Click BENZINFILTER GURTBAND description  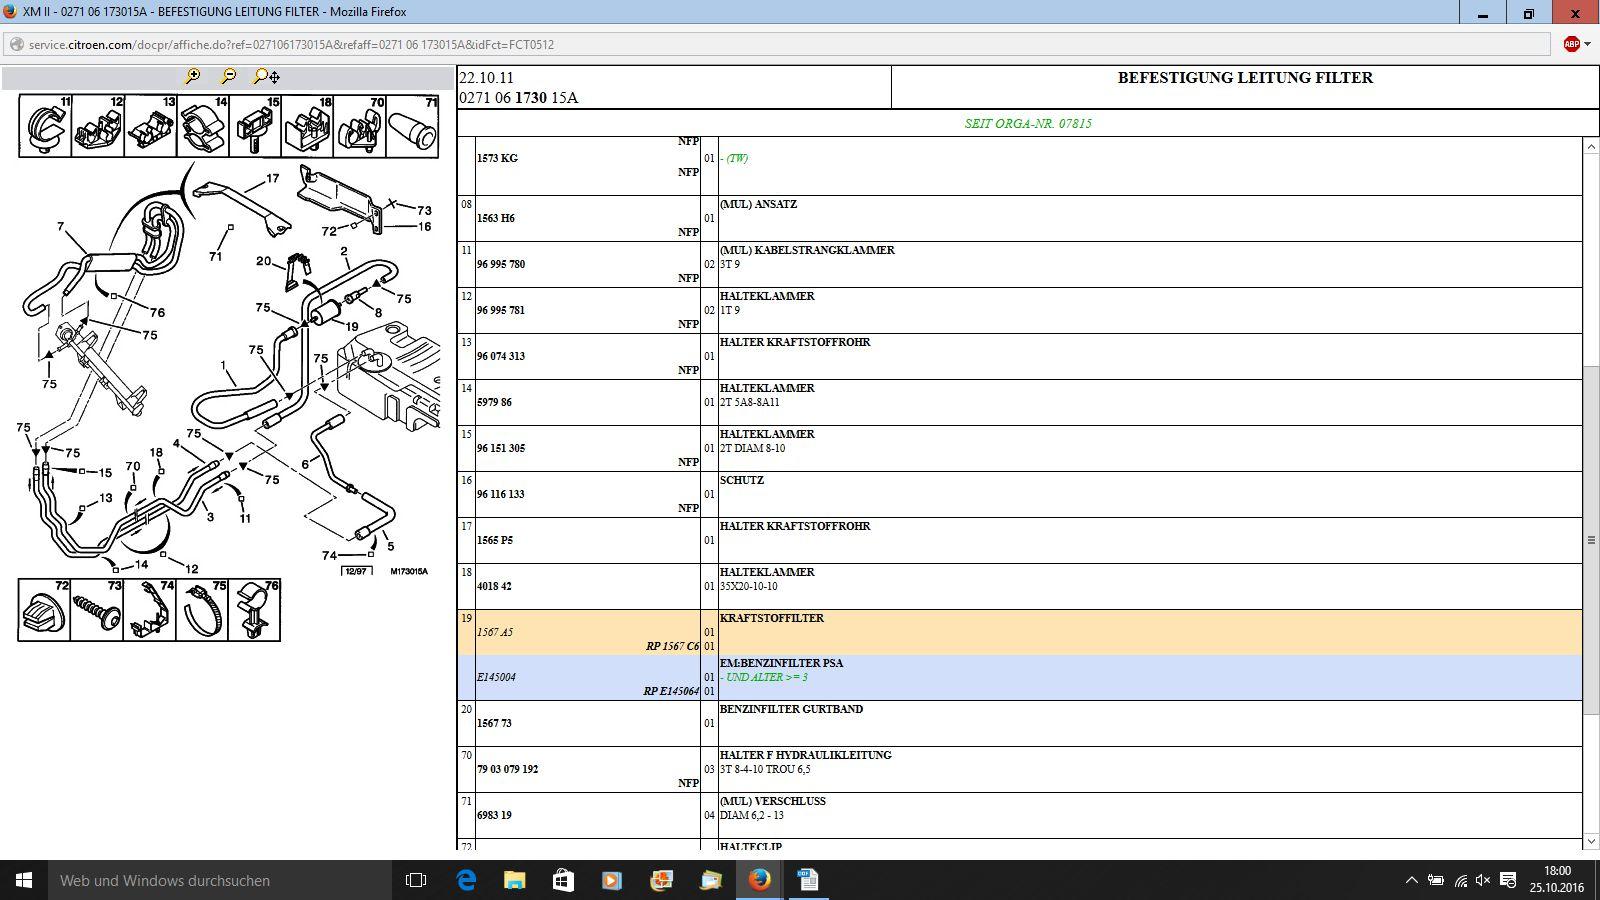click(x=791, y=709)
